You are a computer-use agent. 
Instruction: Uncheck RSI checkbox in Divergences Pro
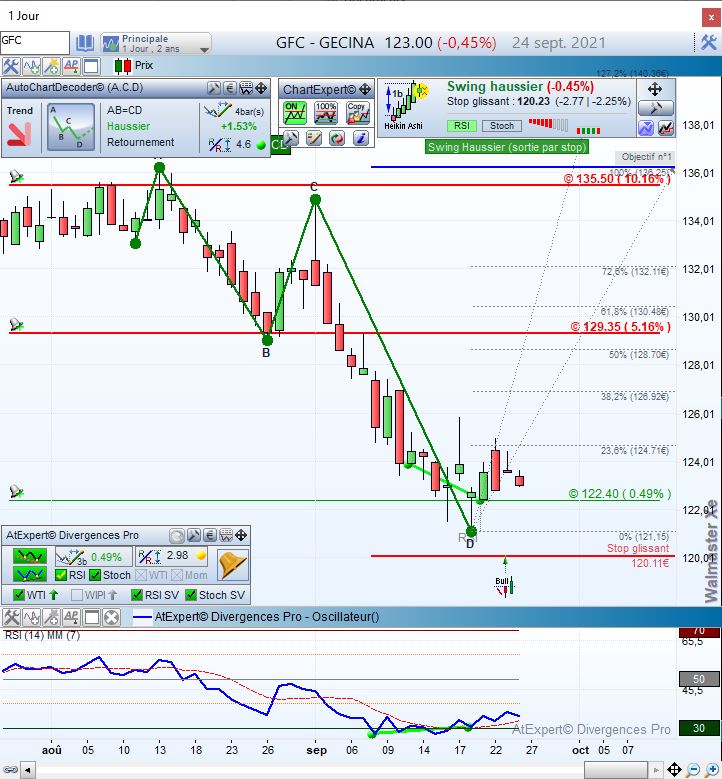tap(61, 575)
